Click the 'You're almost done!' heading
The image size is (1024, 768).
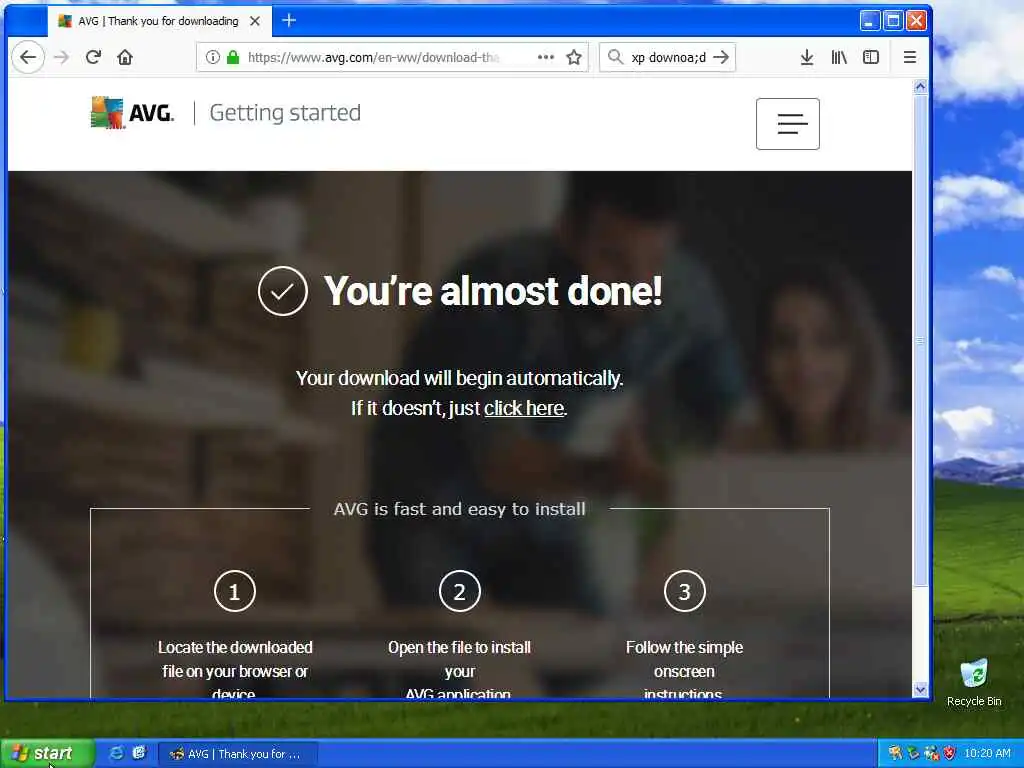[x=493, y=291]
